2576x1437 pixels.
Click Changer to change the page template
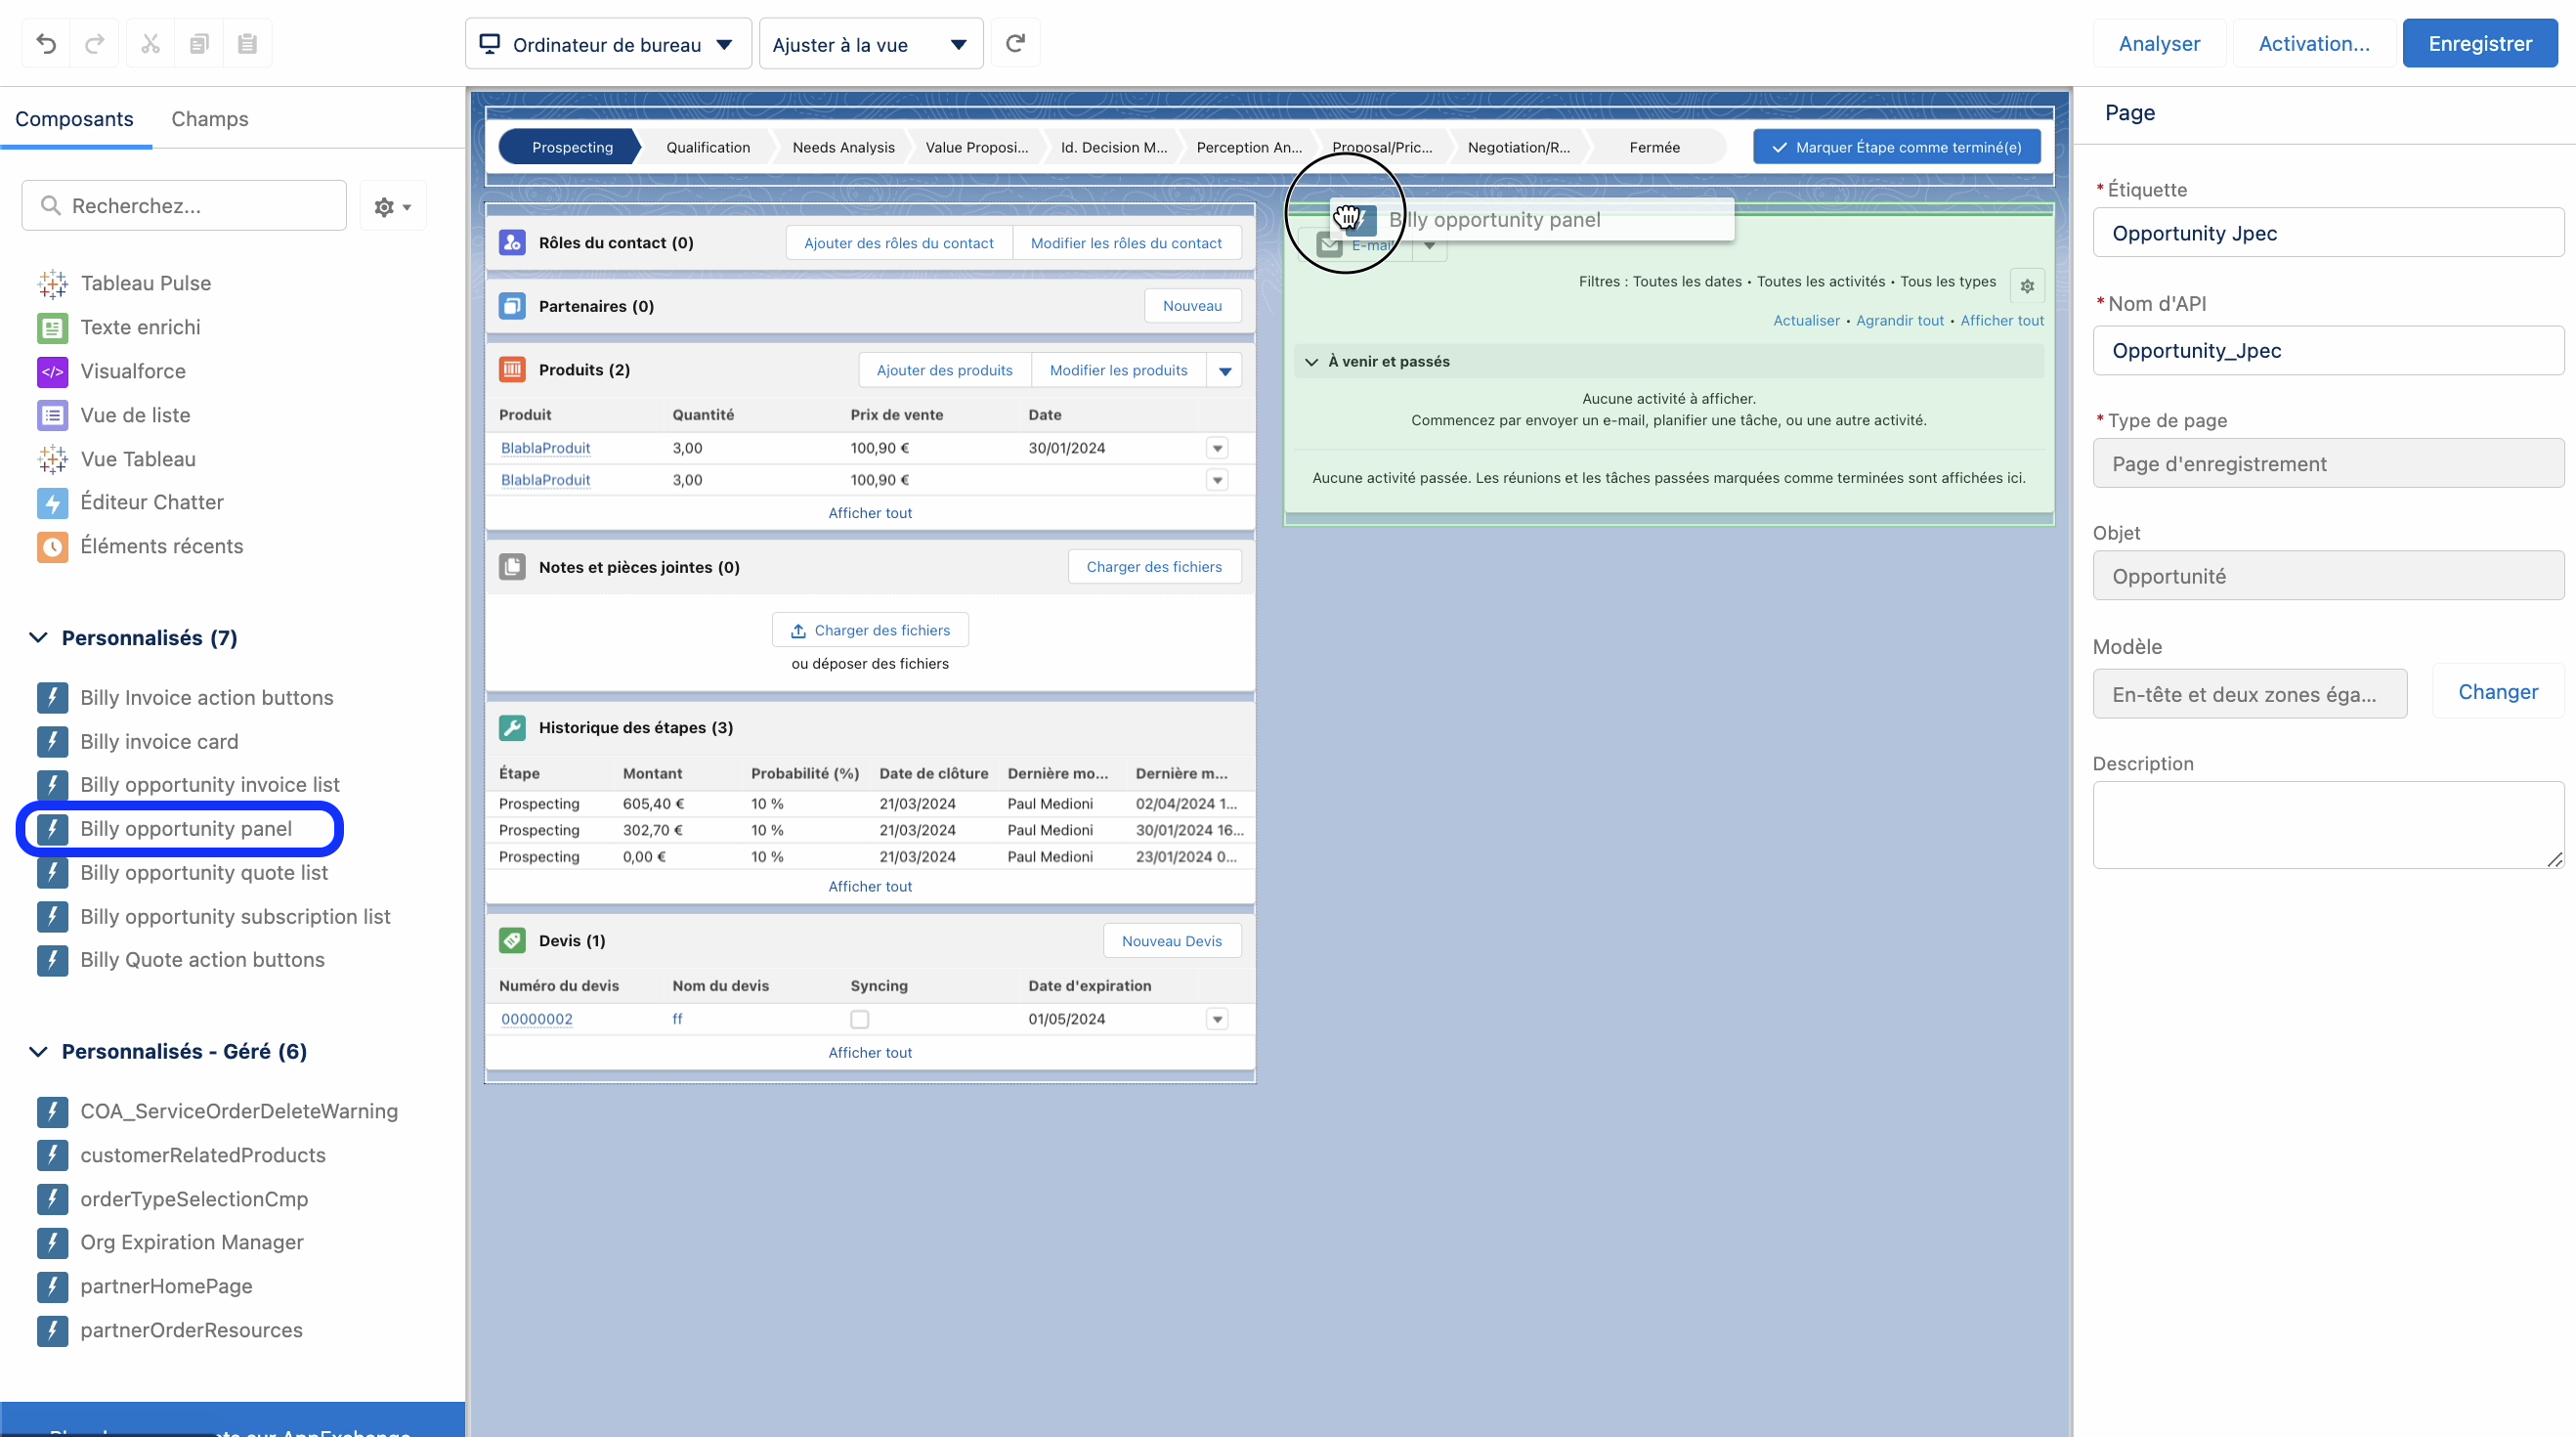click(2497, 692)
